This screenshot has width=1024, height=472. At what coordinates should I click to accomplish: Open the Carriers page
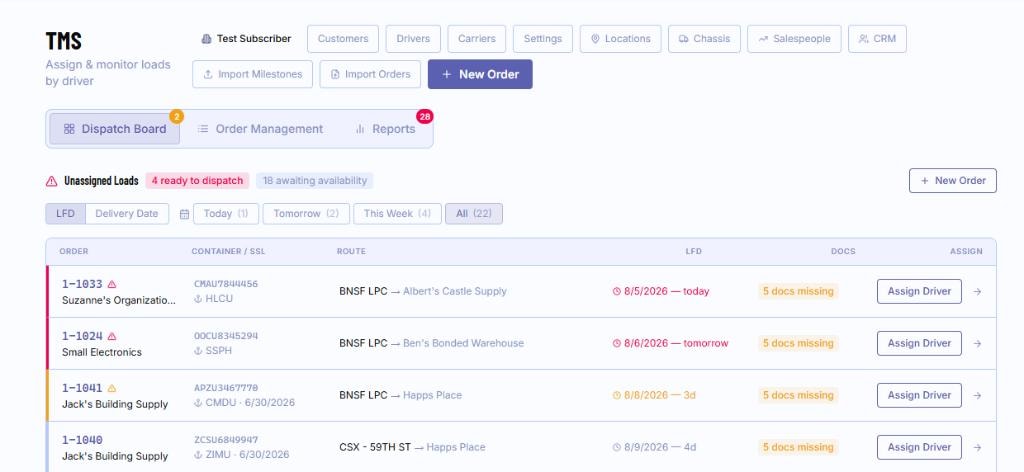[x=477, y=39]
